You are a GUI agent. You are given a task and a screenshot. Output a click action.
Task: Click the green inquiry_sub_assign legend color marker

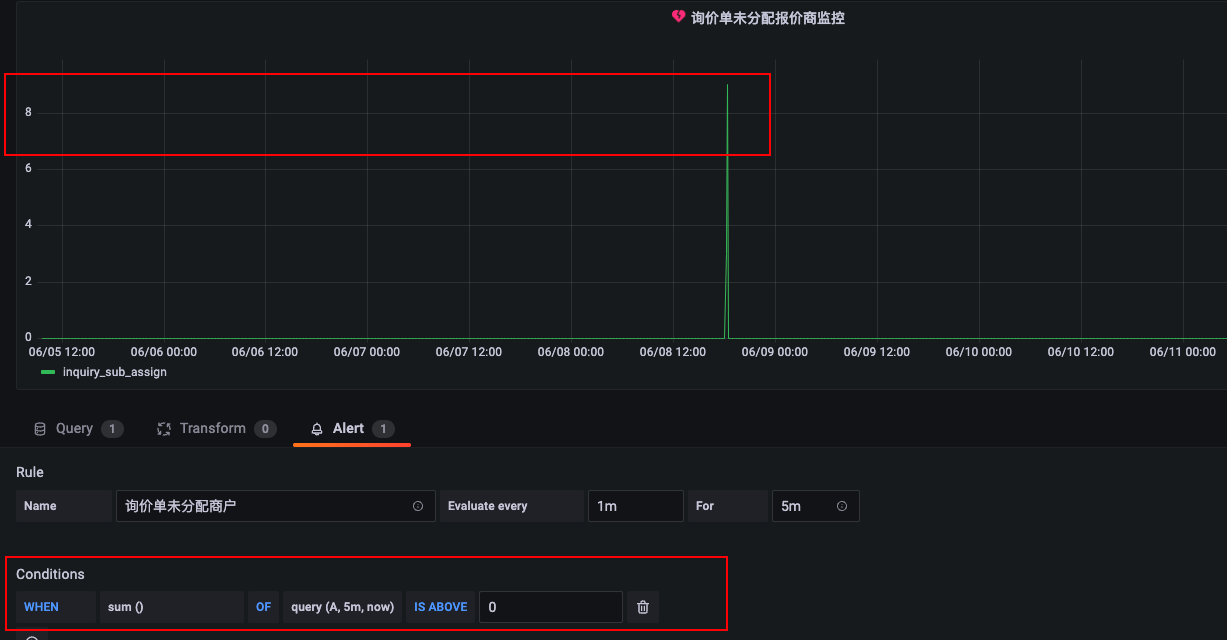(48, 372)
